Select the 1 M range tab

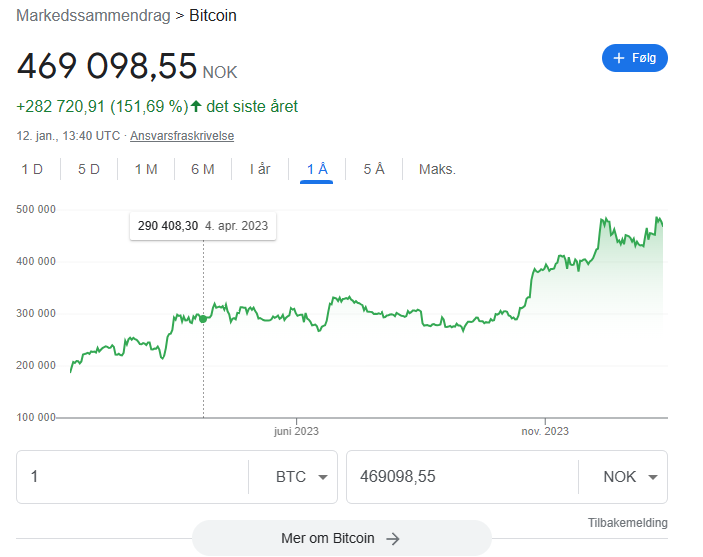coord(146,169)
